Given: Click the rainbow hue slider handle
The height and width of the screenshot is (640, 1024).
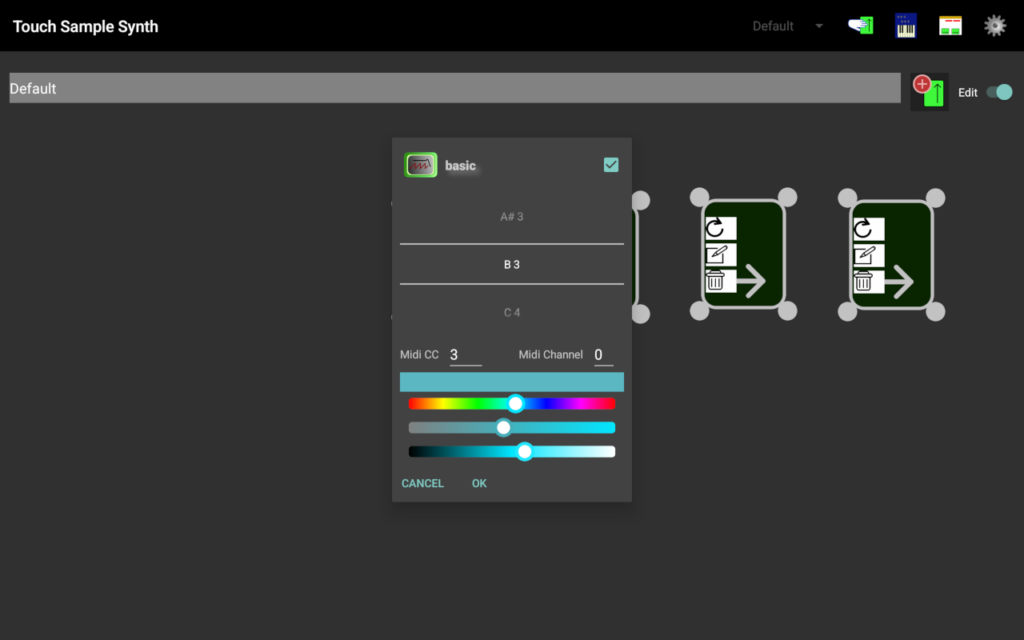Looking at the screenshot, I should pyautogui.click(x=516, y=403).
